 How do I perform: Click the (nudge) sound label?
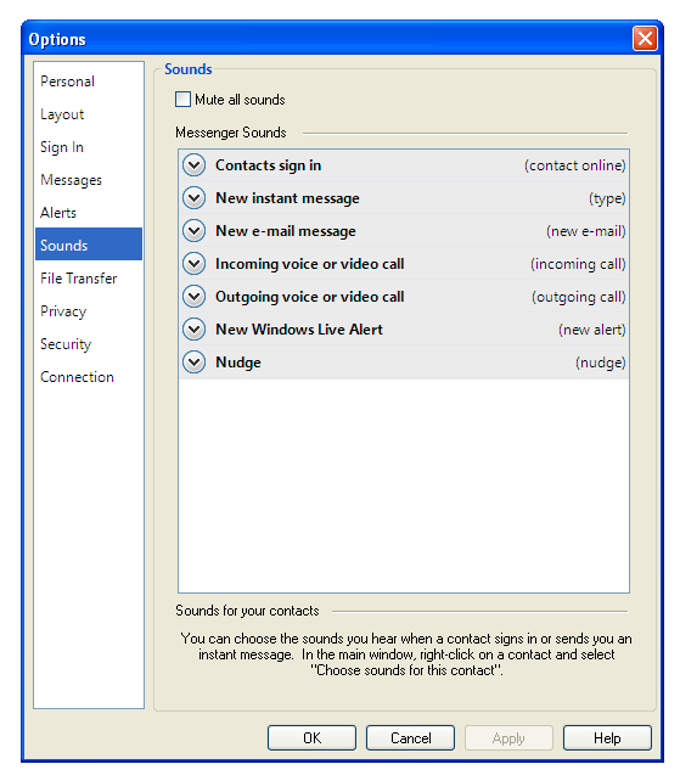point(600,363)
